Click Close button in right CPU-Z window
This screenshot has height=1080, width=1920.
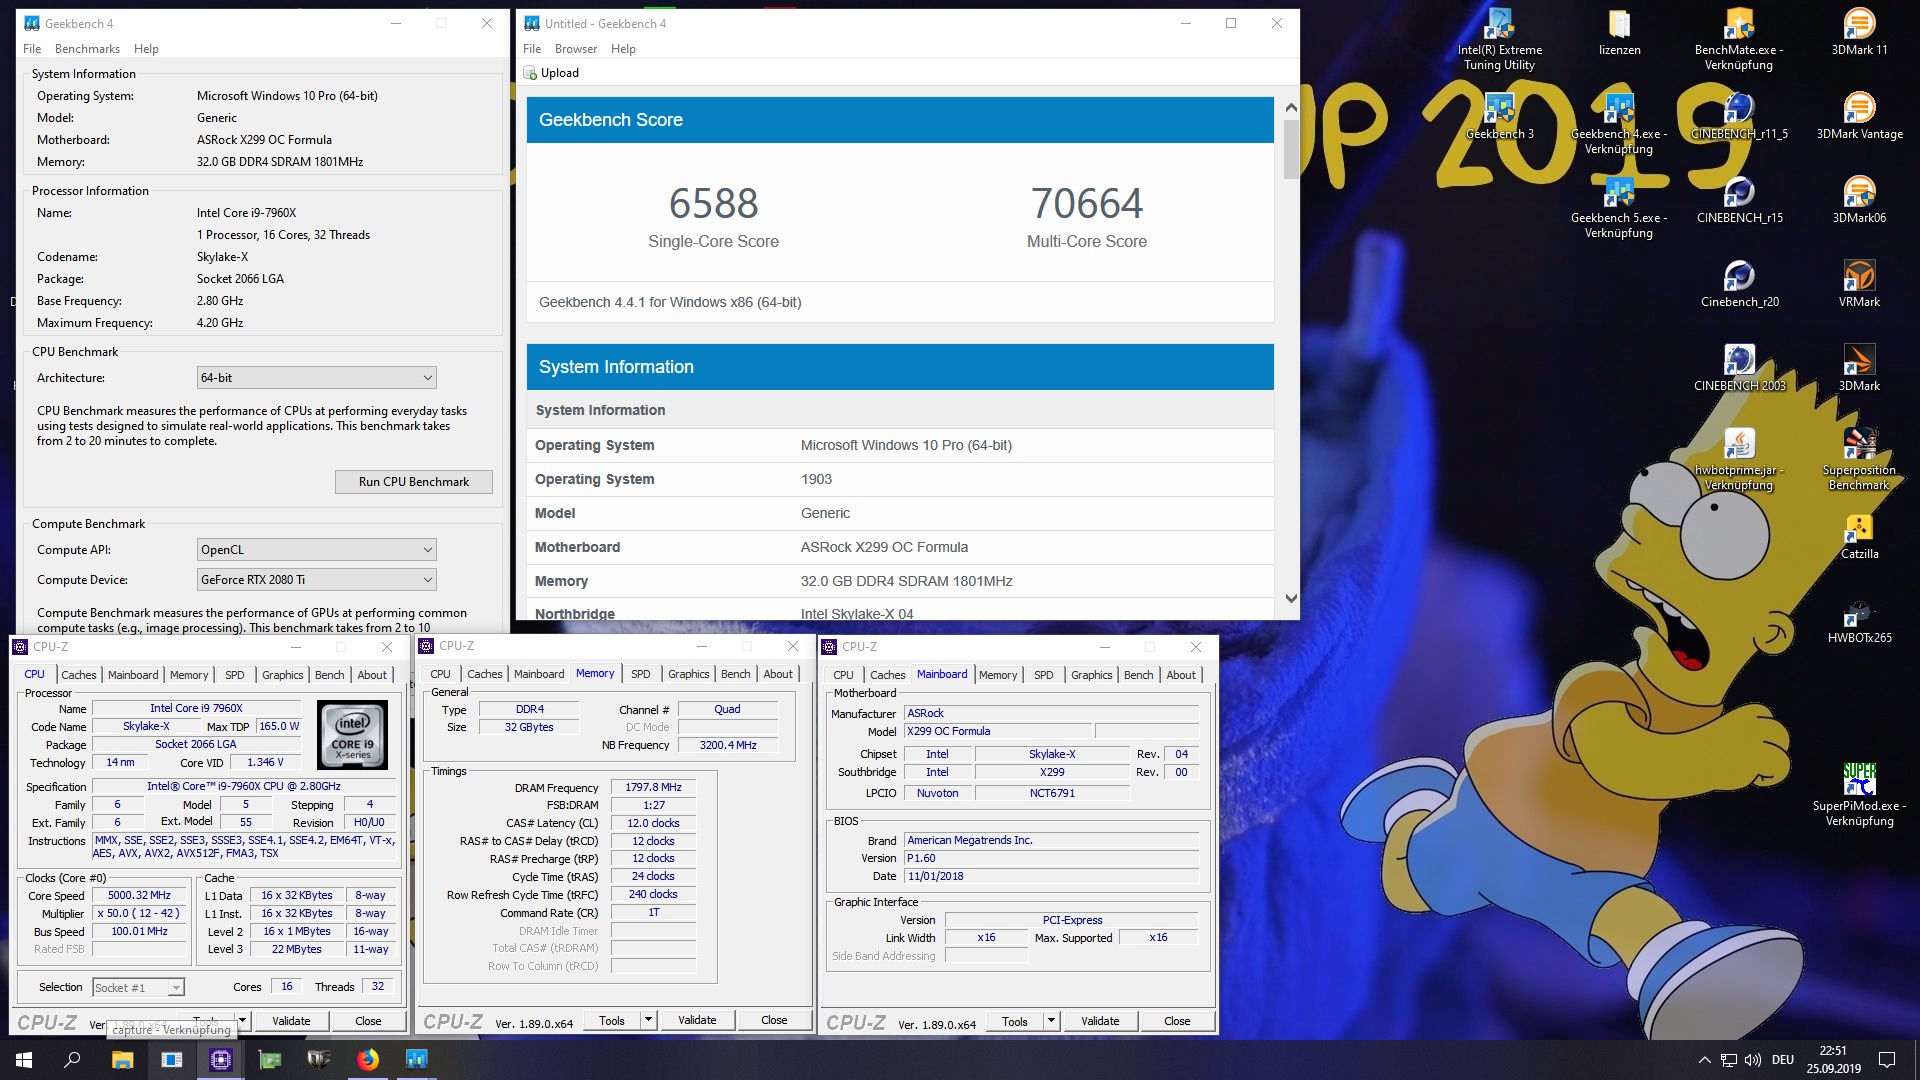tap(1177, 1021)
